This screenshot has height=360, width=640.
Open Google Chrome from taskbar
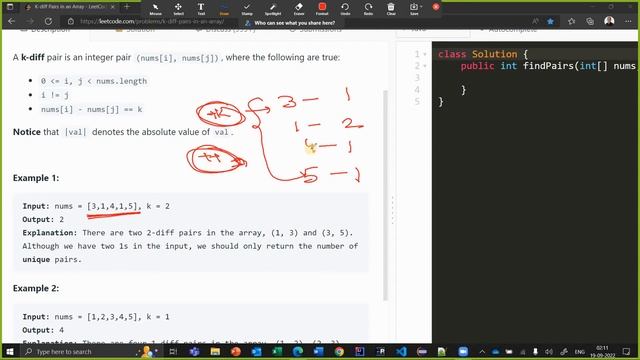(339, 351)
